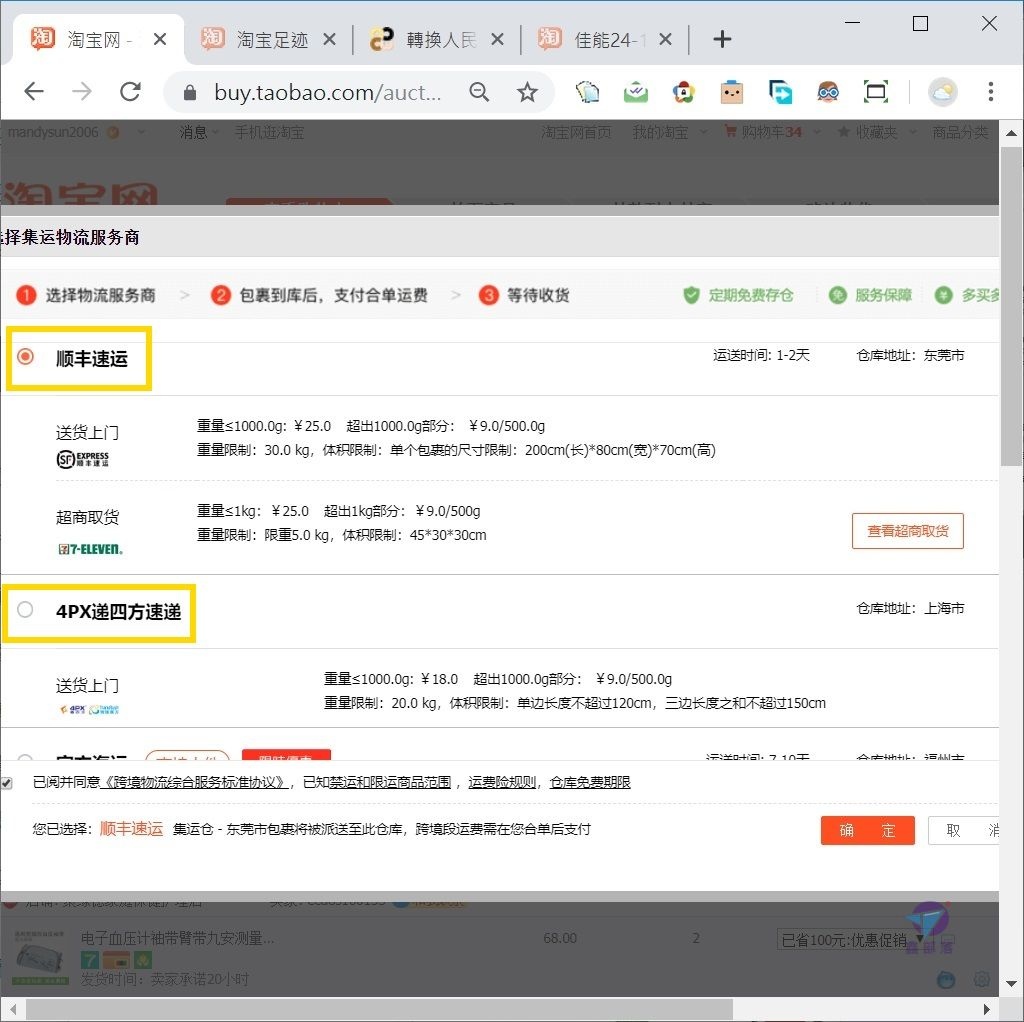This screenshot has width=1024, height=1022.
Task: Open the orange box-face extension icon
Action: pyautogui.click(x=731, y=91)
